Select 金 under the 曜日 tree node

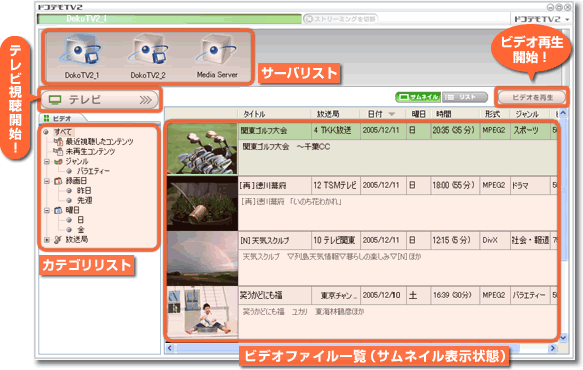tap(80, 229)
